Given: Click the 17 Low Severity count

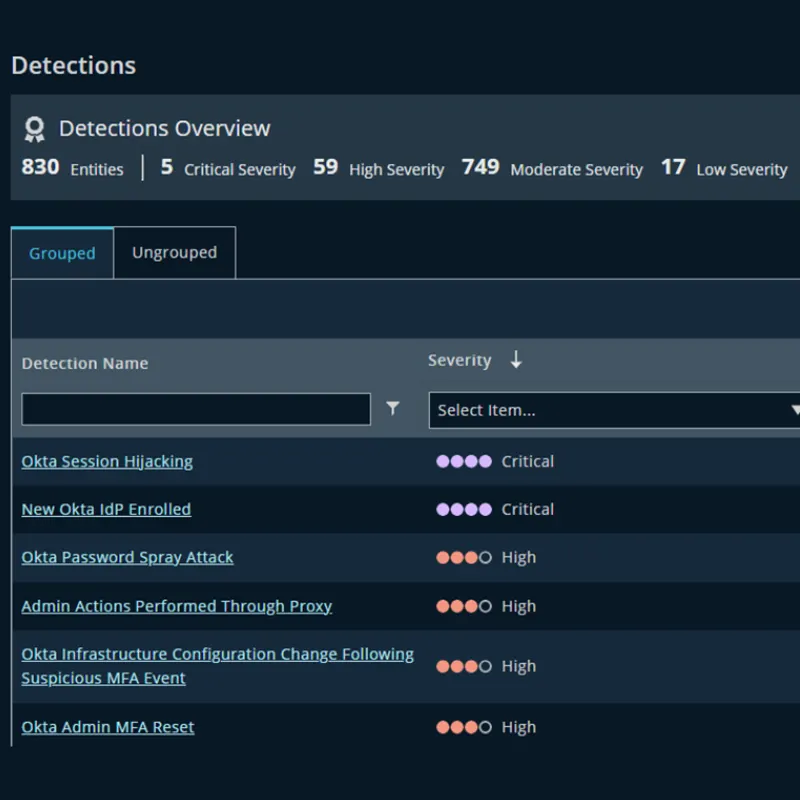Looking at the screenshot, I should [x=724, y=168].
